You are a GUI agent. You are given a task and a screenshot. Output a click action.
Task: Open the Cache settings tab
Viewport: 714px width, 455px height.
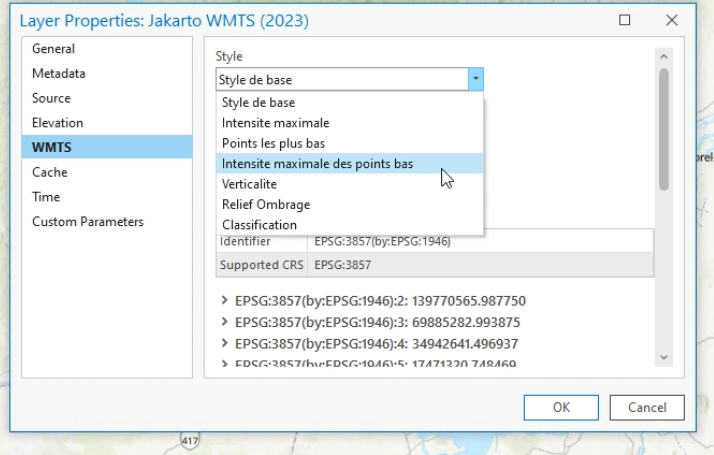click(50, 172)
